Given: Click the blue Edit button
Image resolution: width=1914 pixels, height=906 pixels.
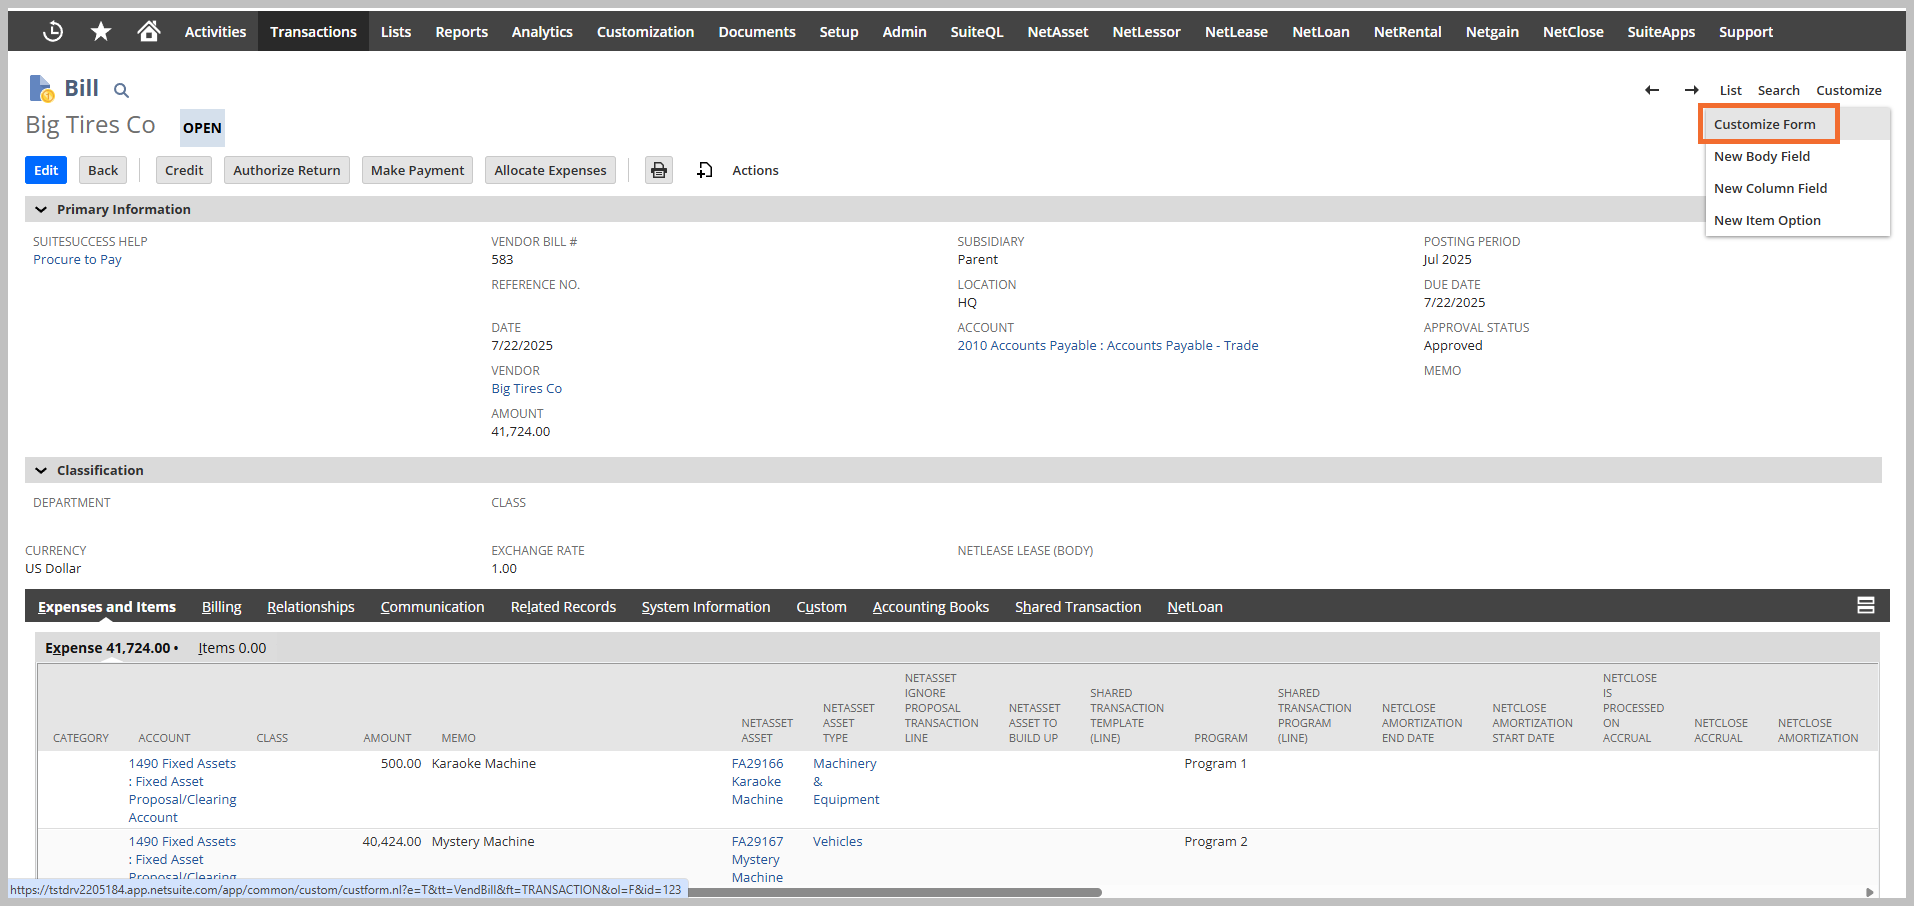Looking at the screenshot, I should point(46,170).
